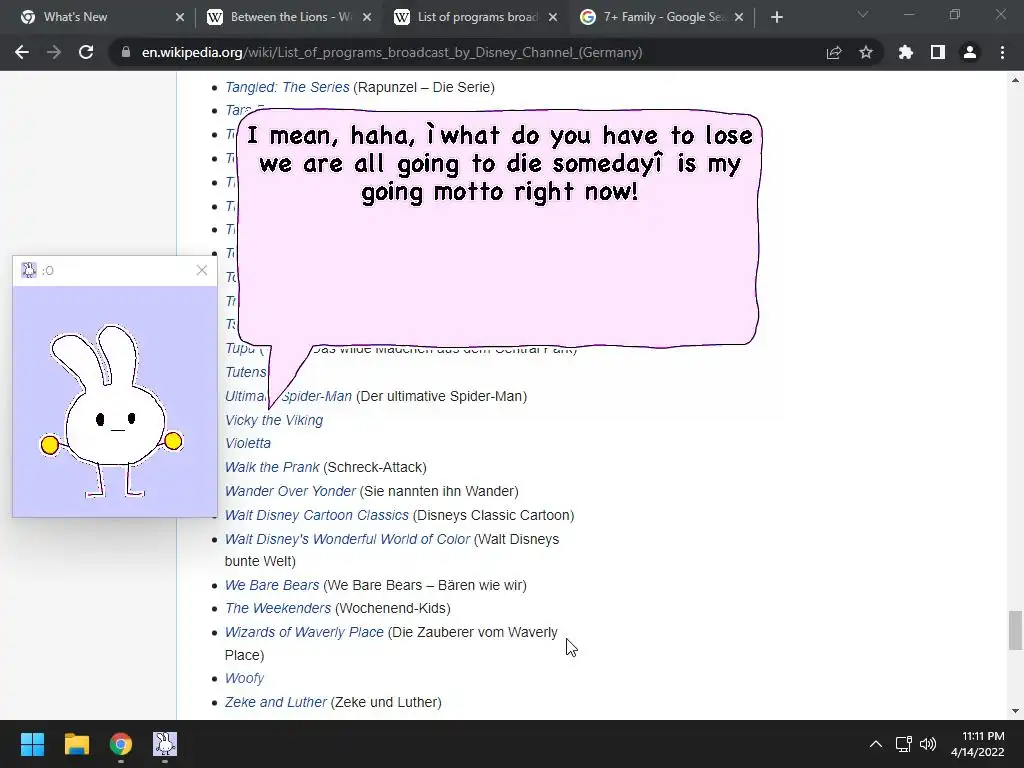Click the bunny character in pet window
The height and width of the screenshot is (768, 1024).
coord(112,411)
